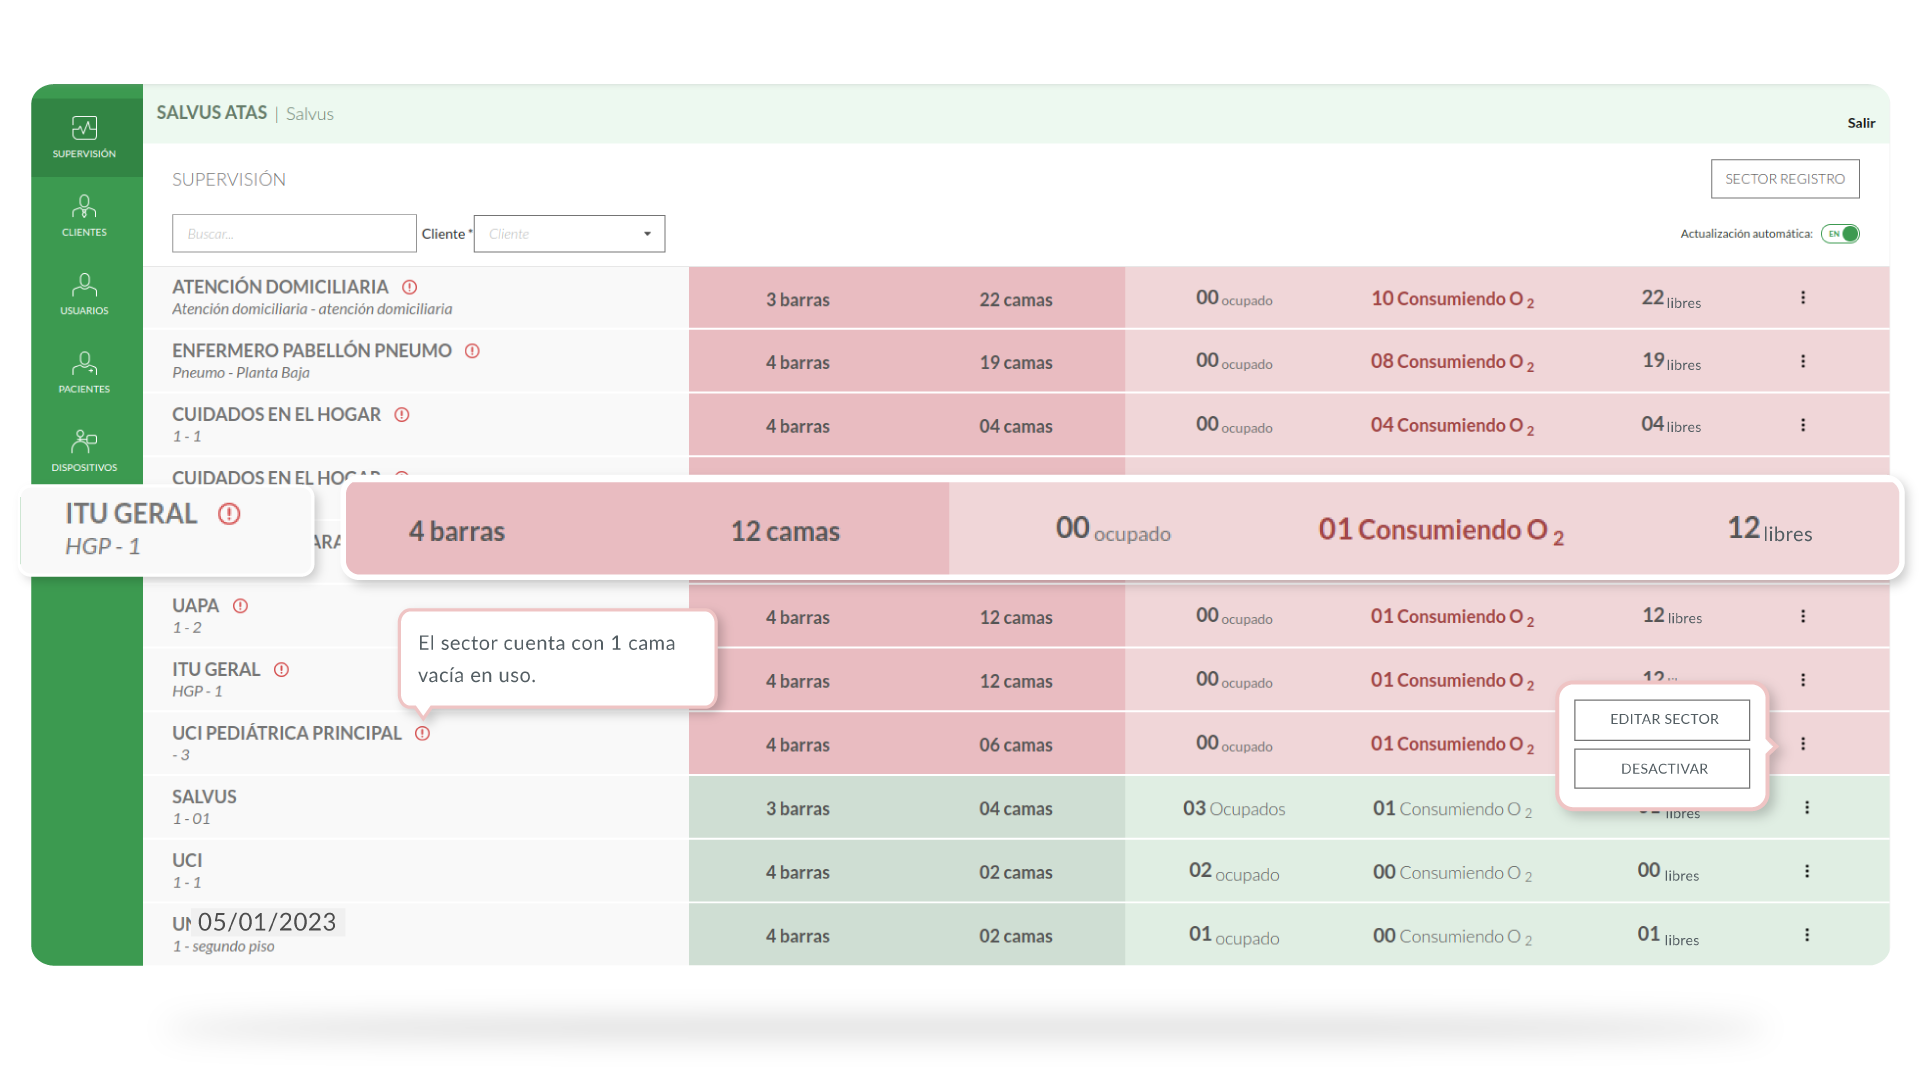Click alert icon beside UCI Pediátrica Principal

click(x=422, y=733)
